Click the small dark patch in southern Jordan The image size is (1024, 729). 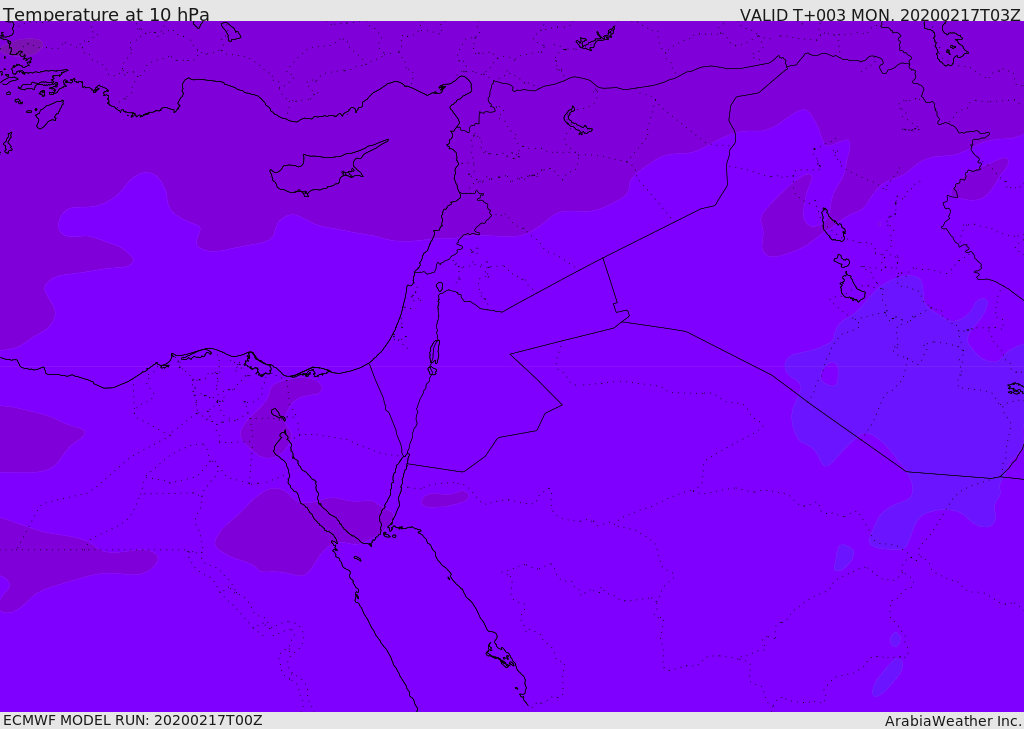pyautogui.click(x=444, y=498)
